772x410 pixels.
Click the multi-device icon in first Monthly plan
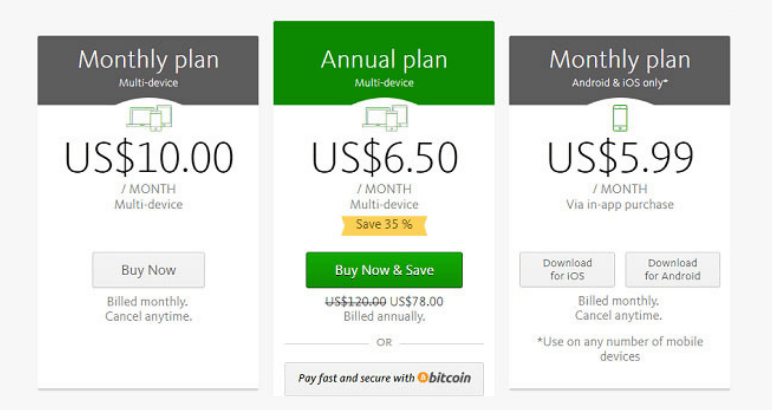pyautogui.click(x=148, y=119)
